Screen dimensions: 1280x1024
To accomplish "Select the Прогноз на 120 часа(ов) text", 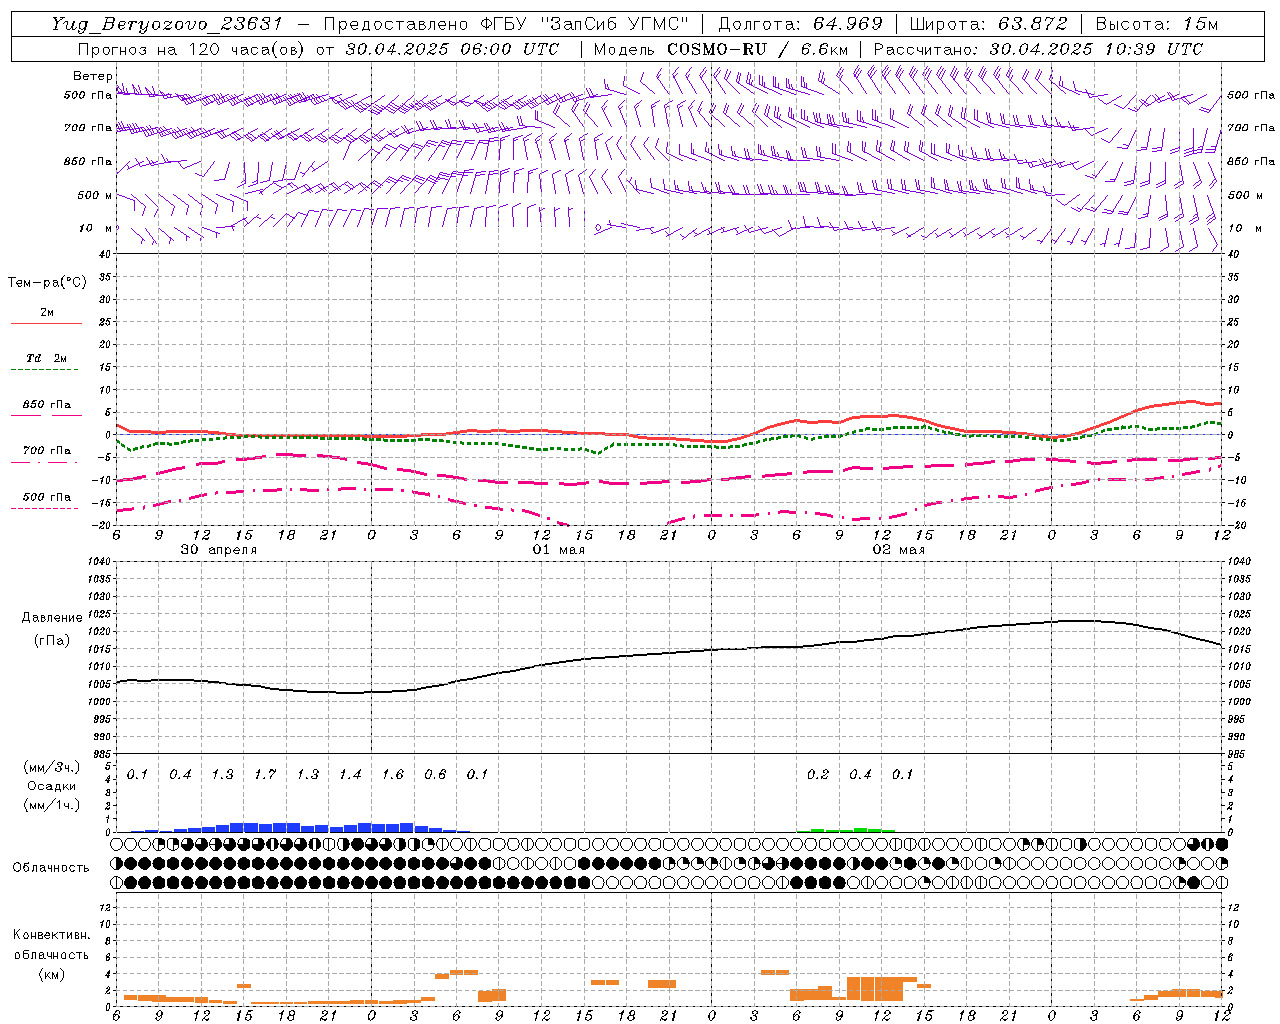I will click(192, 49).
